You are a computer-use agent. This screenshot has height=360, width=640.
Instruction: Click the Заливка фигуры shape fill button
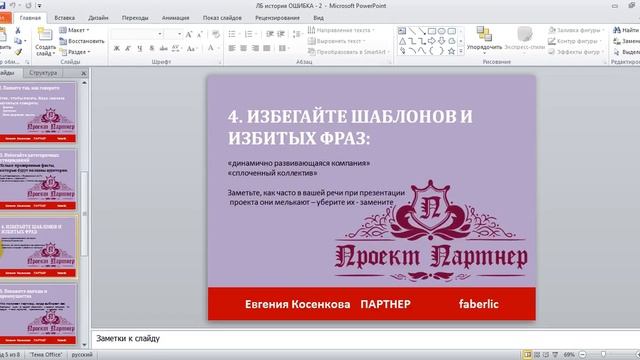point(576,30)
